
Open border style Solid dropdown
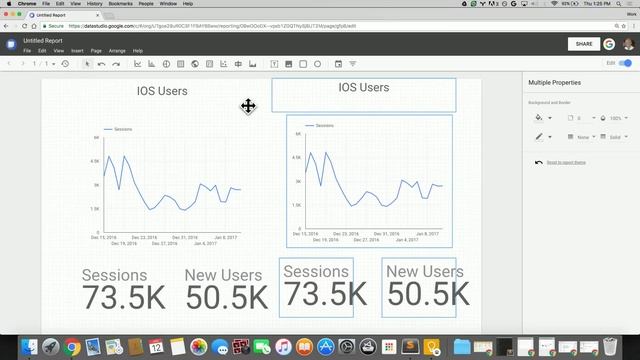(626, 137)
